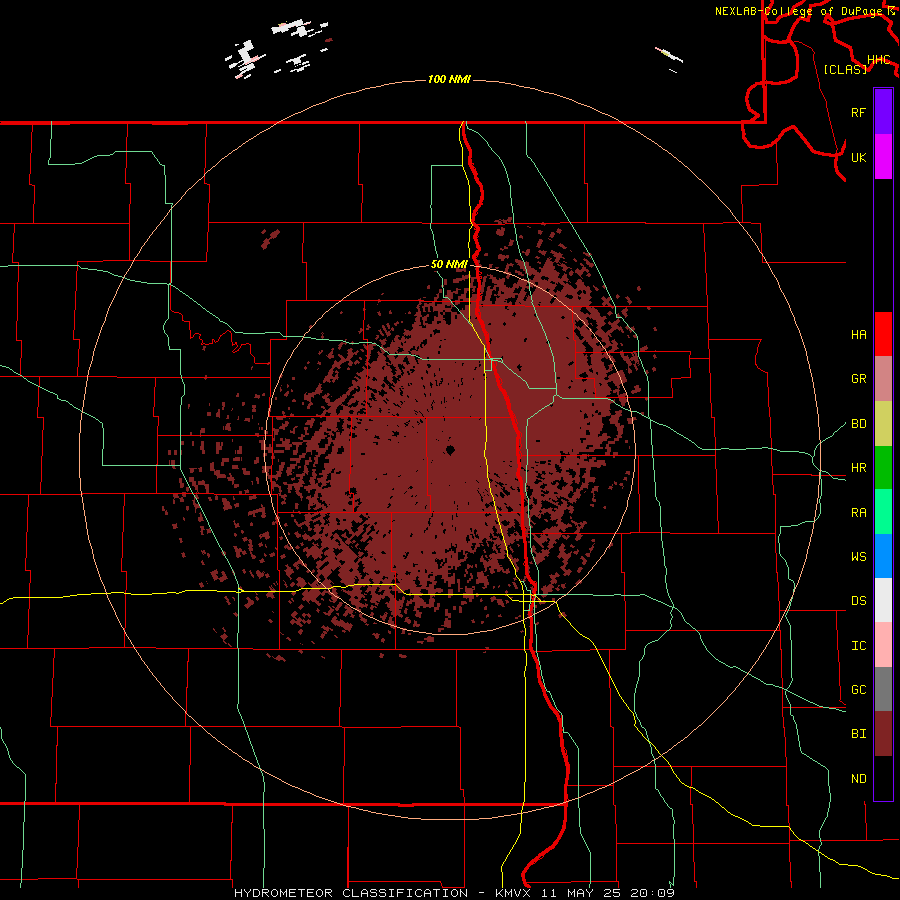The width and height of the screenshot is (900, 900).
Task: Click the HA red legend swatch
Action: tap(883, 334)
